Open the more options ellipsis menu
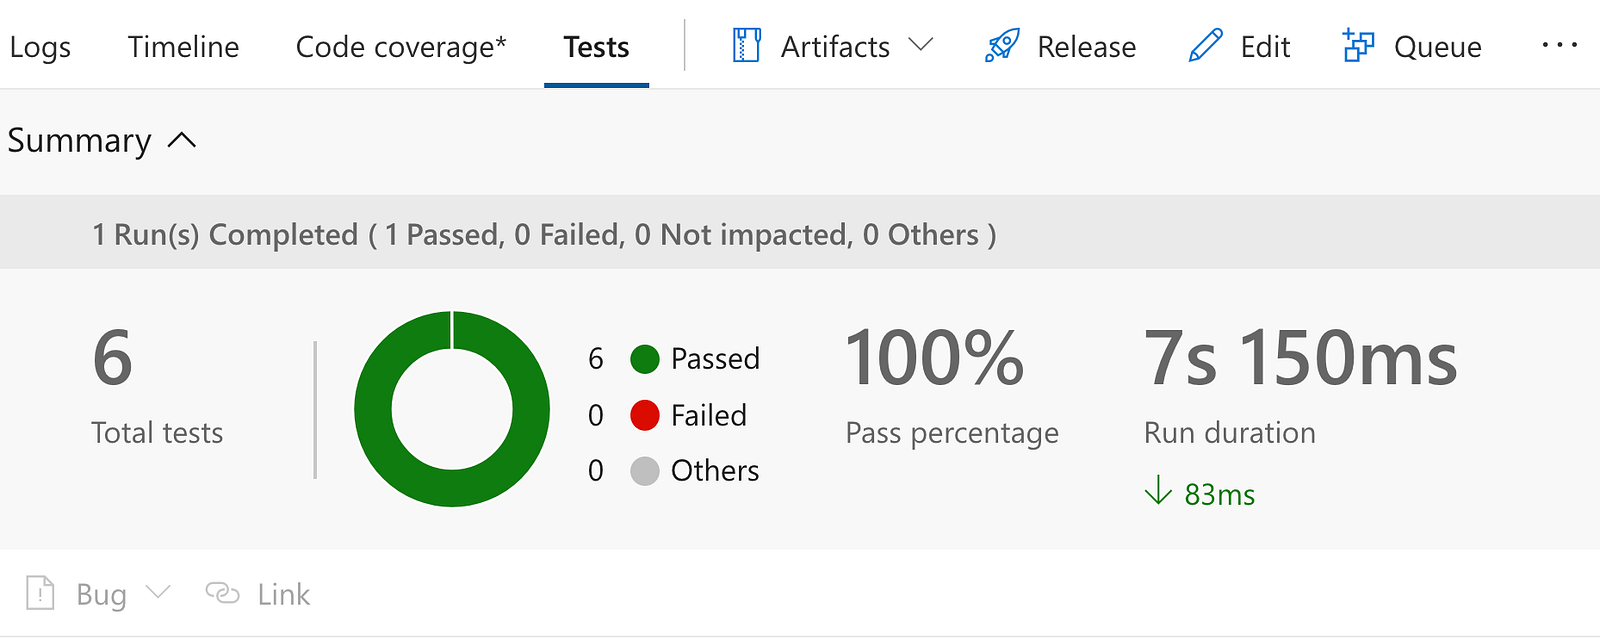Viewport: 1600px width, 641px height. point(1559,45)
